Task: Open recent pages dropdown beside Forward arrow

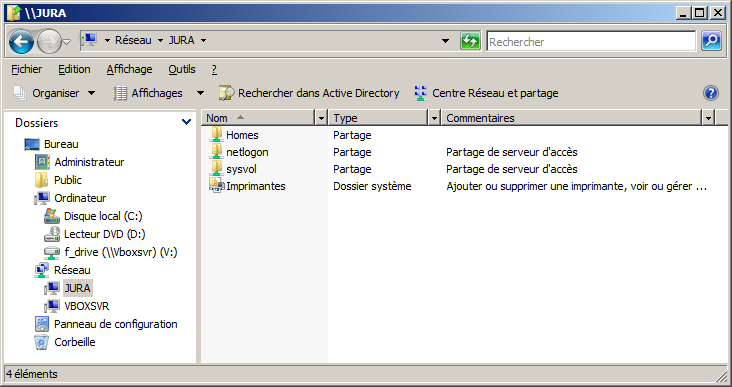Action: tap(67, 42)
